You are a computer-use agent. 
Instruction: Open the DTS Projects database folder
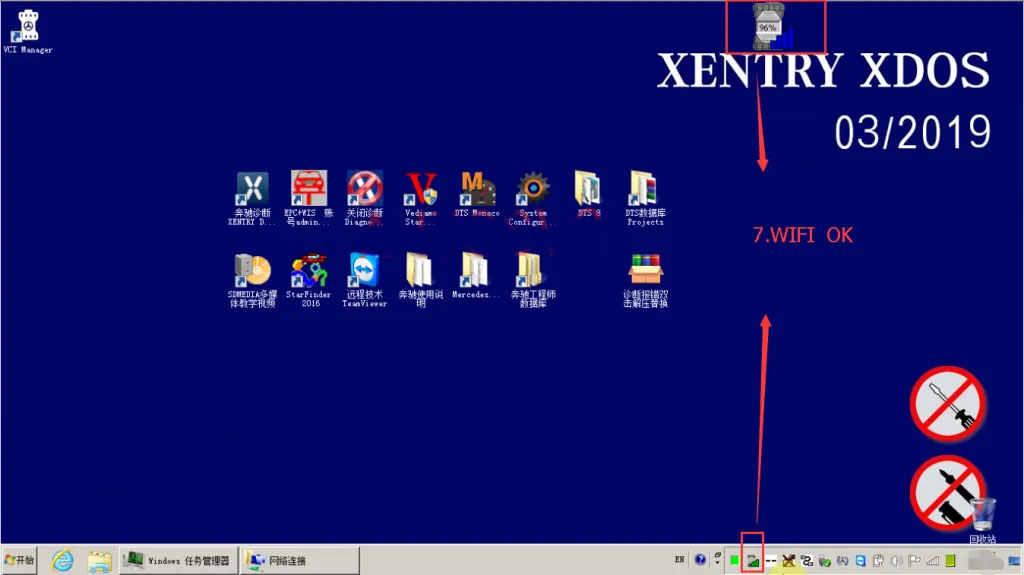pos(645,199)
